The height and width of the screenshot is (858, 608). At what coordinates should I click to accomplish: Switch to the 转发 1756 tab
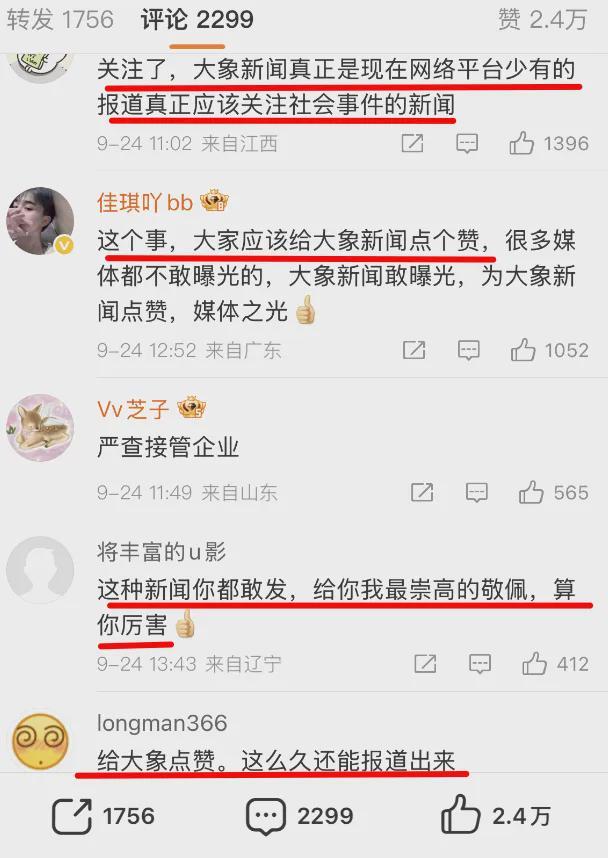[60, 20]
